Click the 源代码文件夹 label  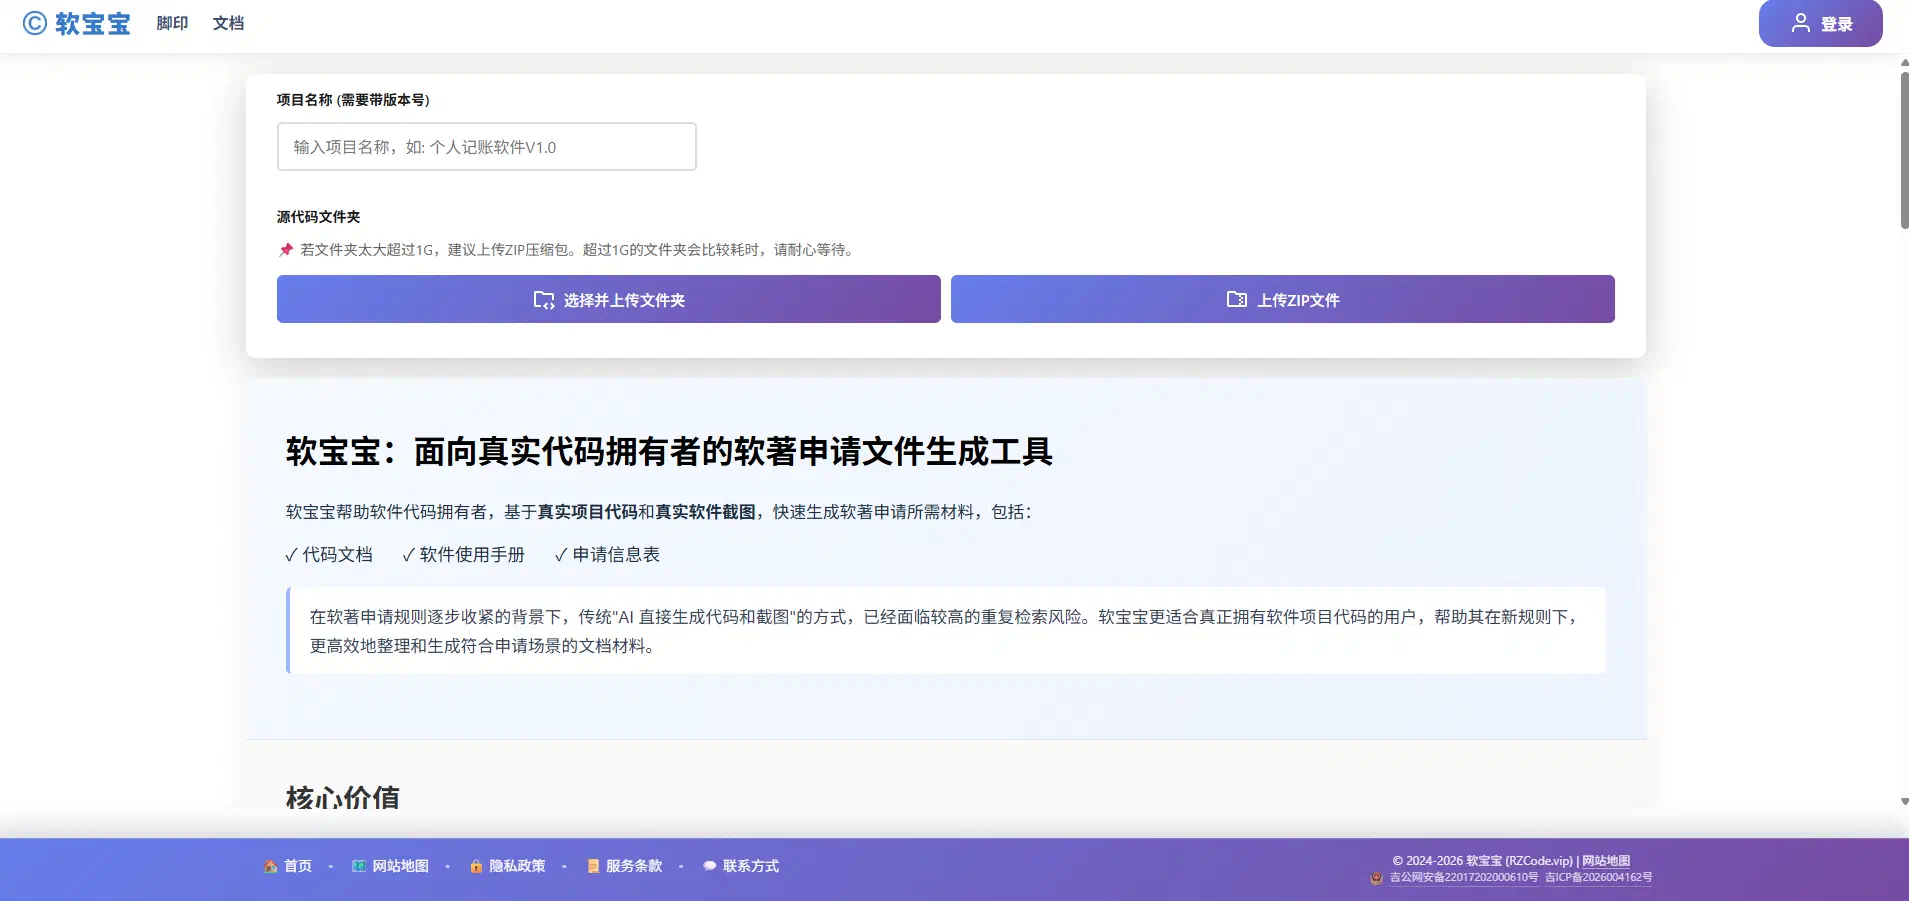coord(318,217)
